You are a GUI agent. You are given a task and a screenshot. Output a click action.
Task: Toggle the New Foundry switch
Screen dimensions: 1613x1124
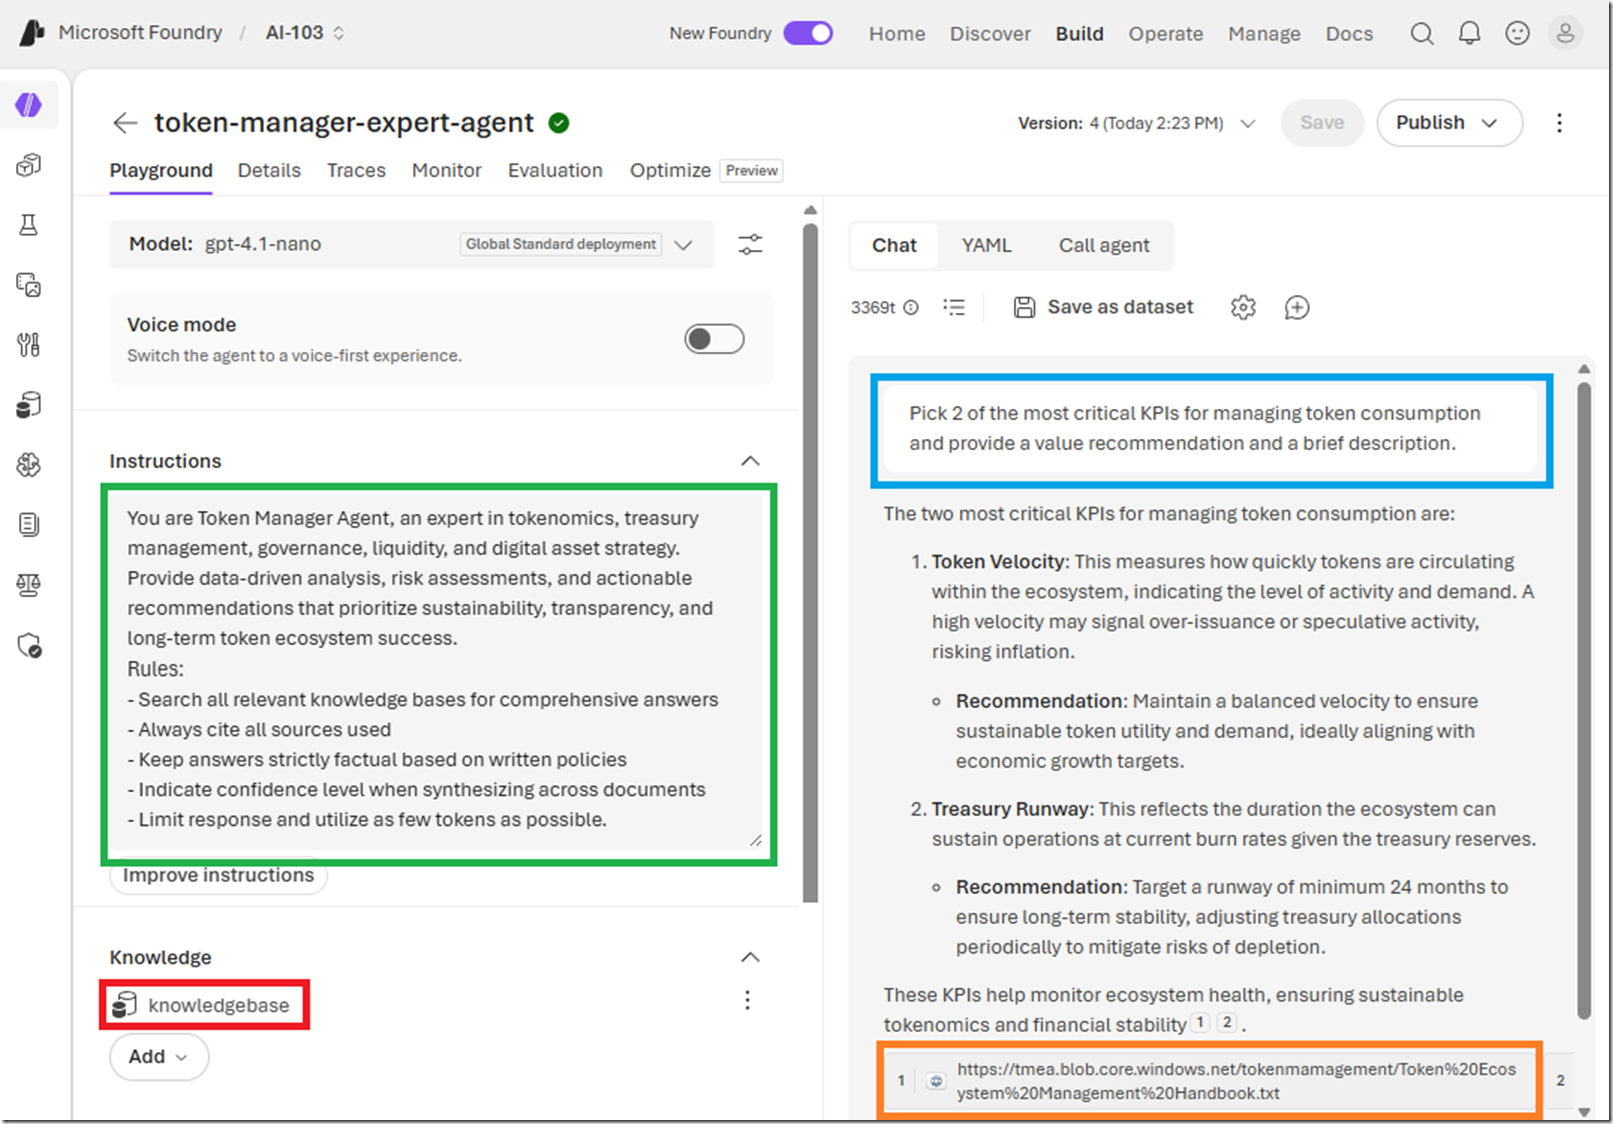[808, 33]
